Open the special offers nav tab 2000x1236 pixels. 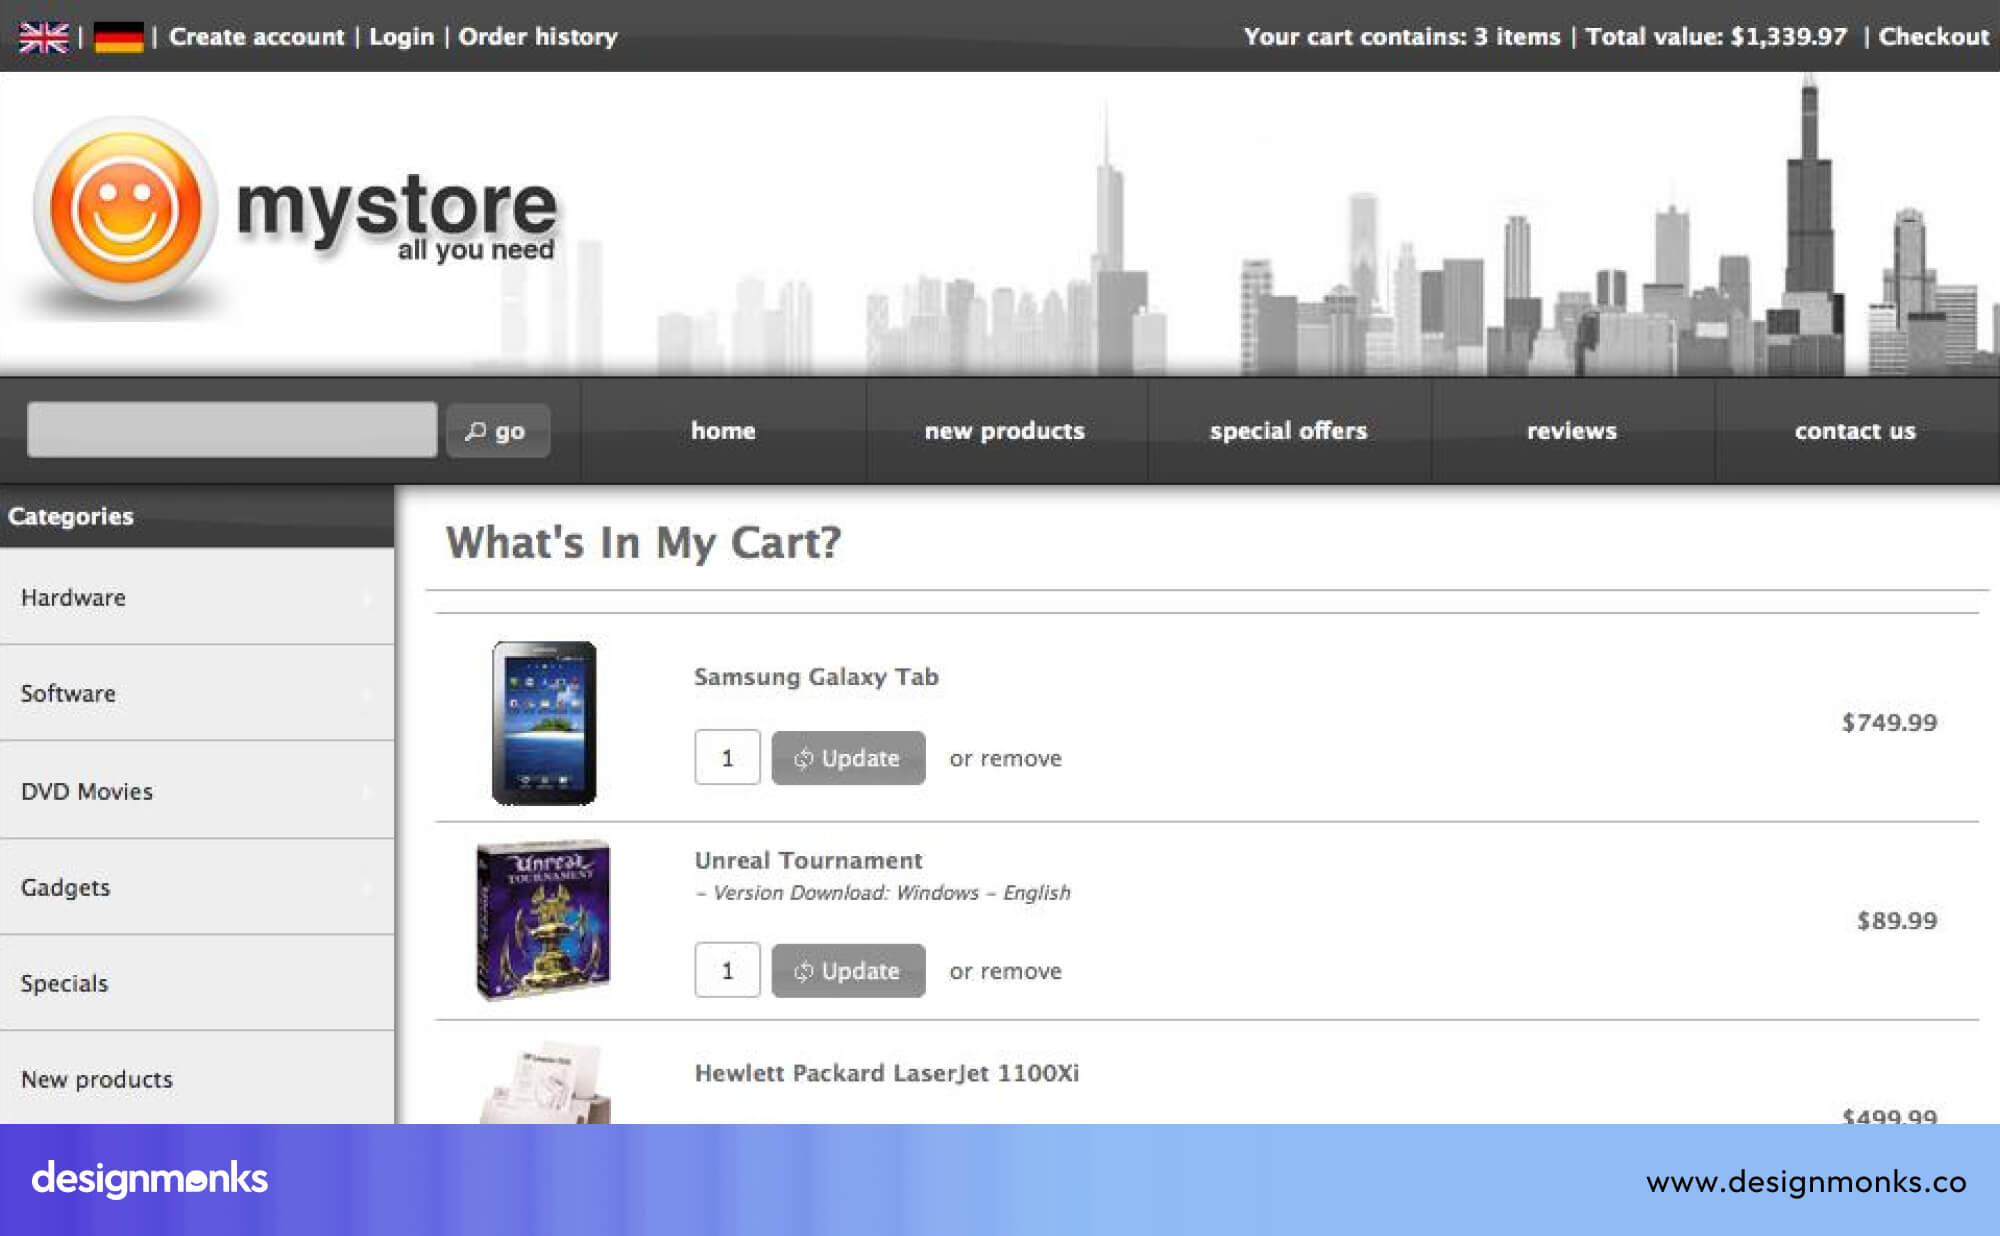point(1288,431)
